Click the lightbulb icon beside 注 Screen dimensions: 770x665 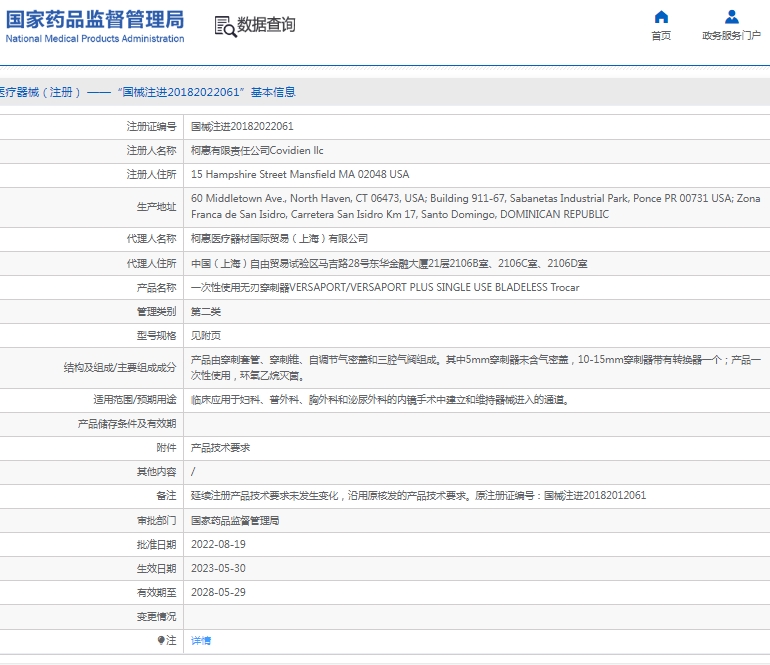[161, 640]
